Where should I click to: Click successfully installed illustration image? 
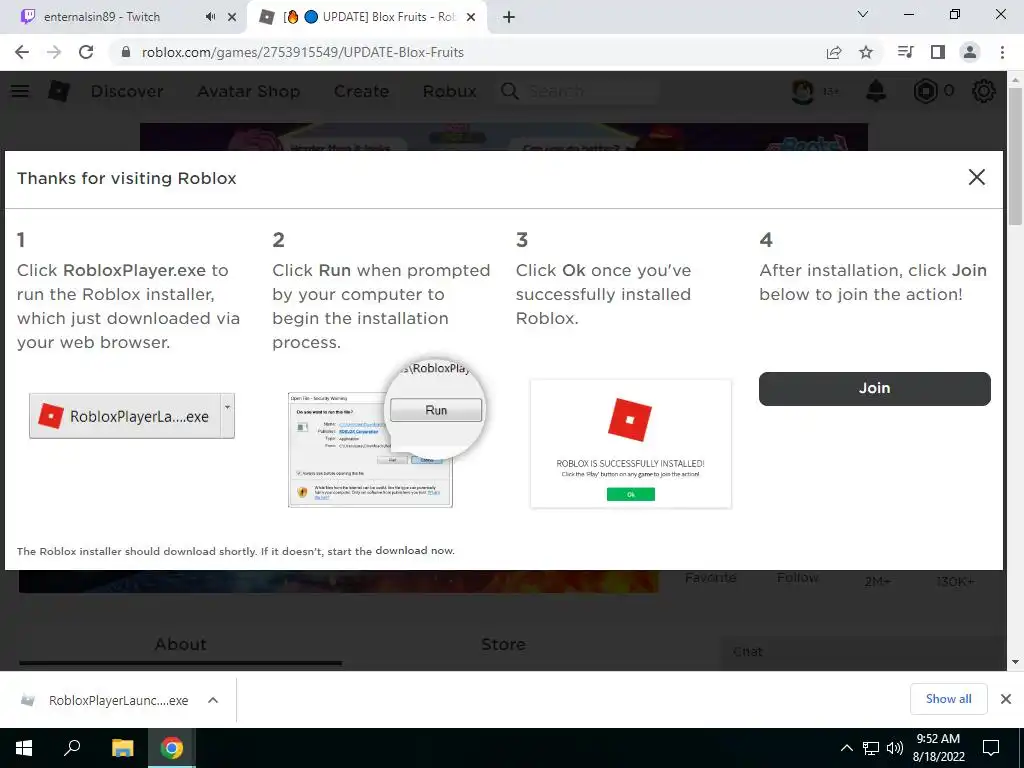[x=631, y=443]
